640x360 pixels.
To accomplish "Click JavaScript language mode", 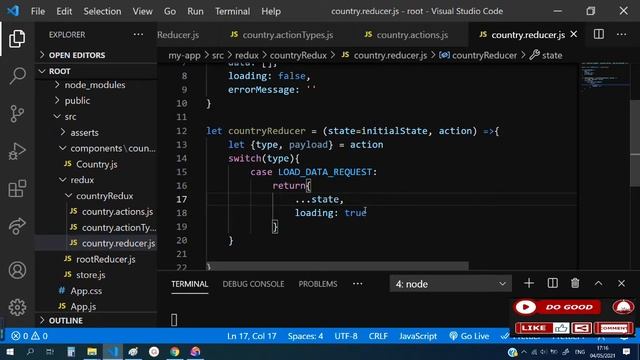I will pyautogui.click(x=418, y=336).
